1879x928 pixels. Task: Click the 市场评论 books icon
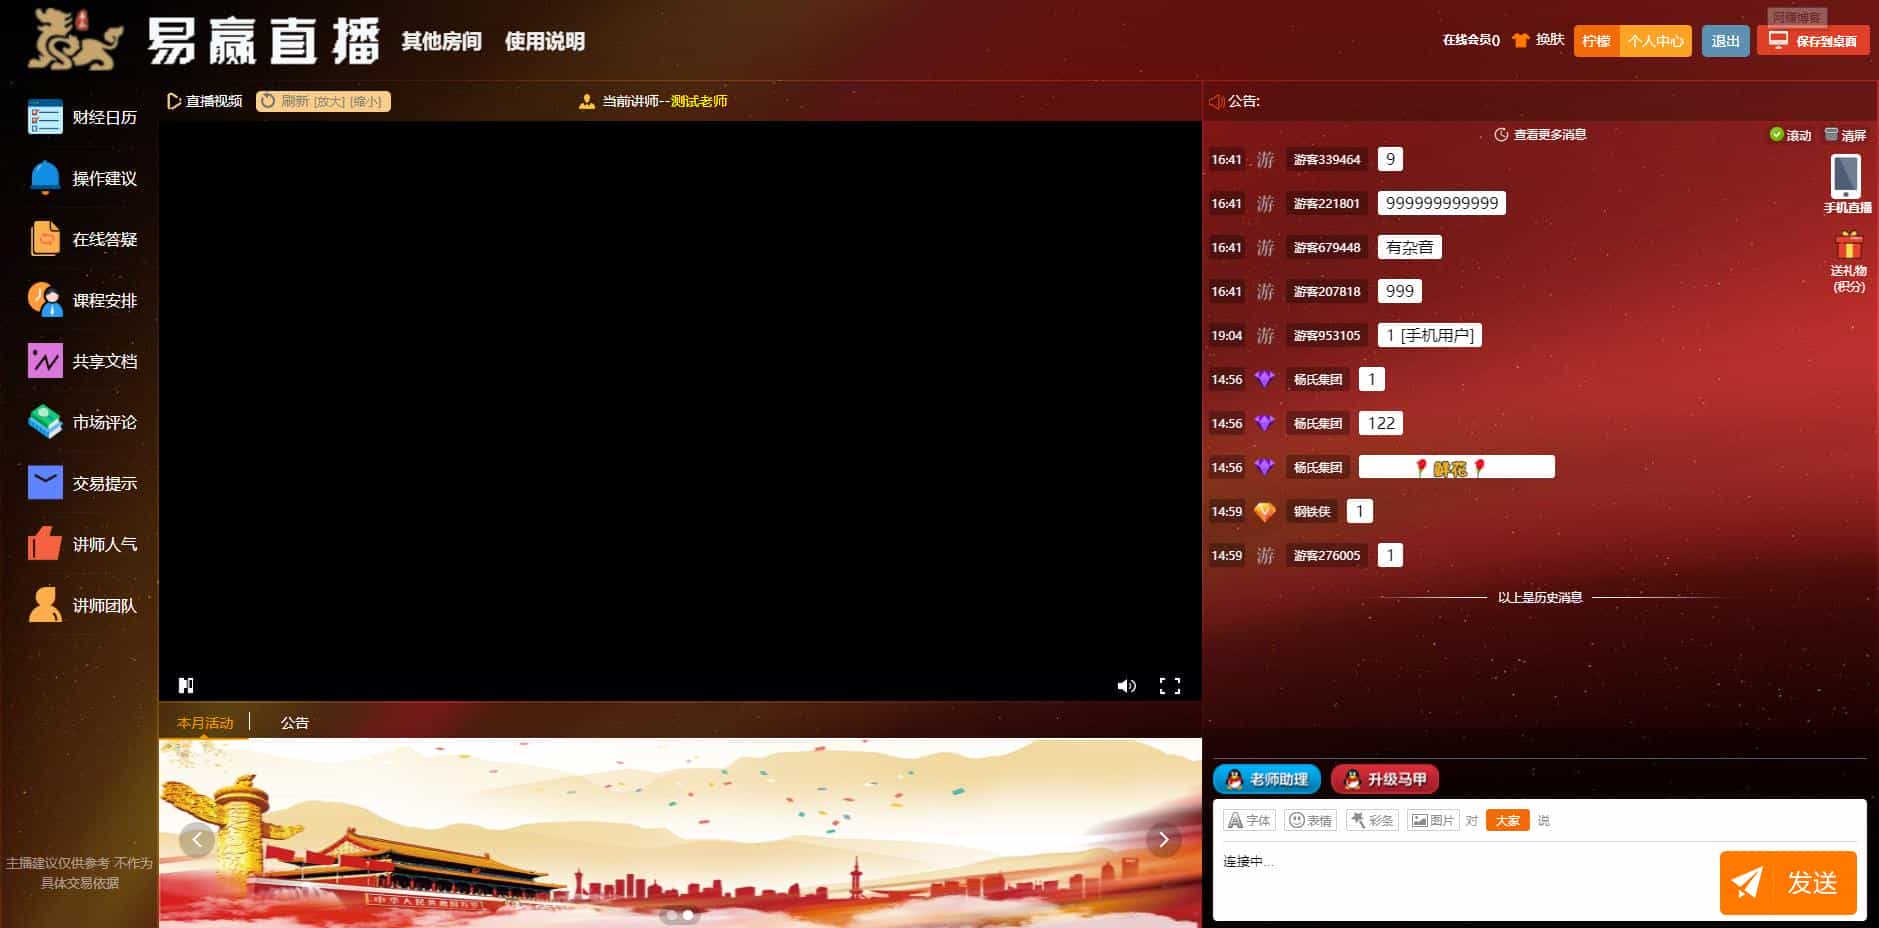click(45, 422)
